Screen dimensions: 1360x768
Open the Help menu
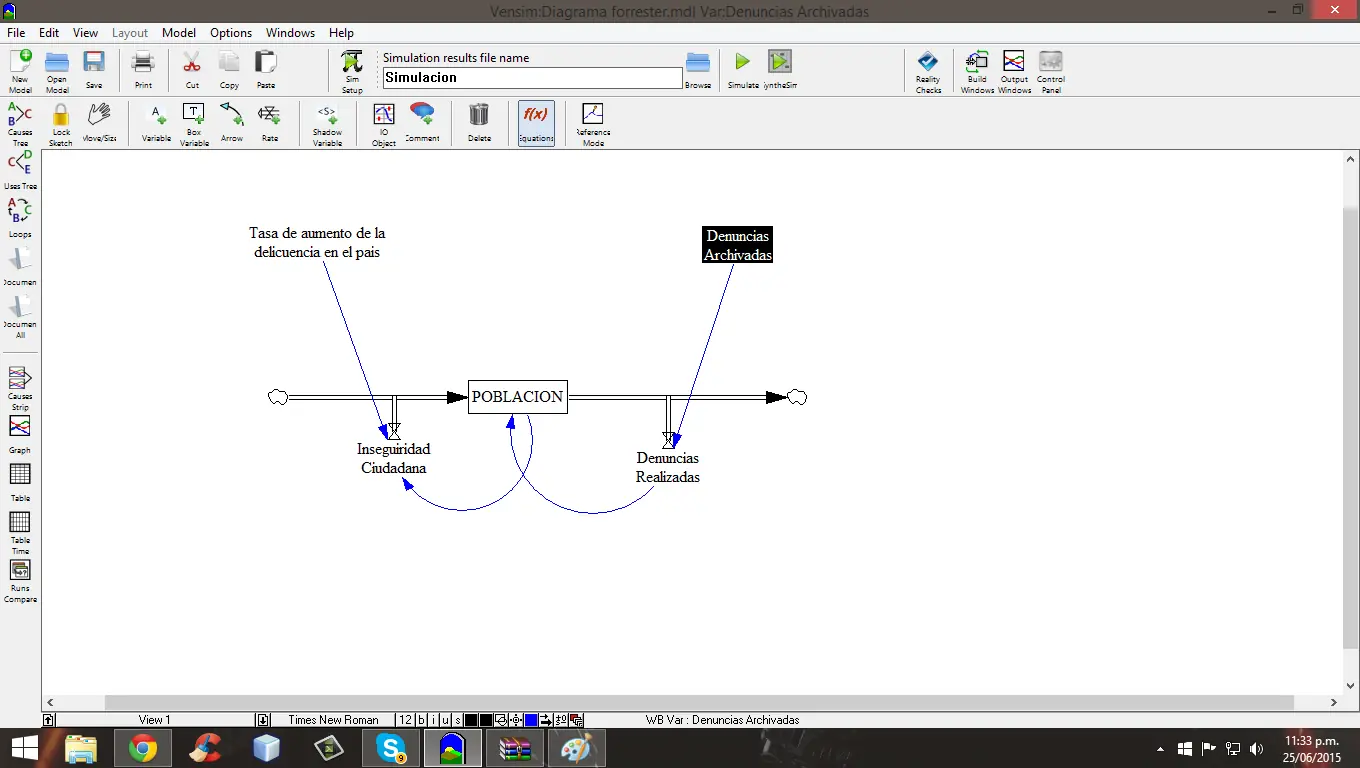[x=341, y=33]
